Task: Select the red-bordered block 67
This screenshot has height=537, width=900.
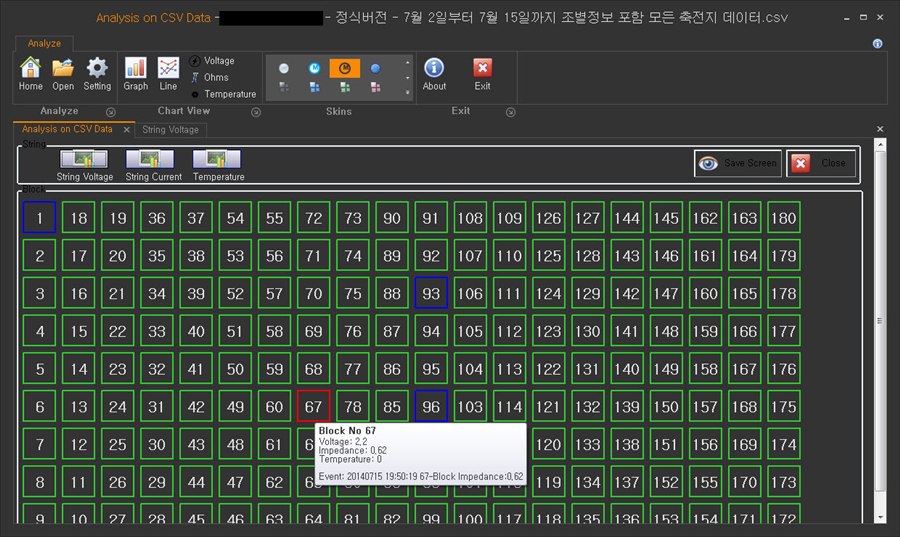Action: pos(313,406)
